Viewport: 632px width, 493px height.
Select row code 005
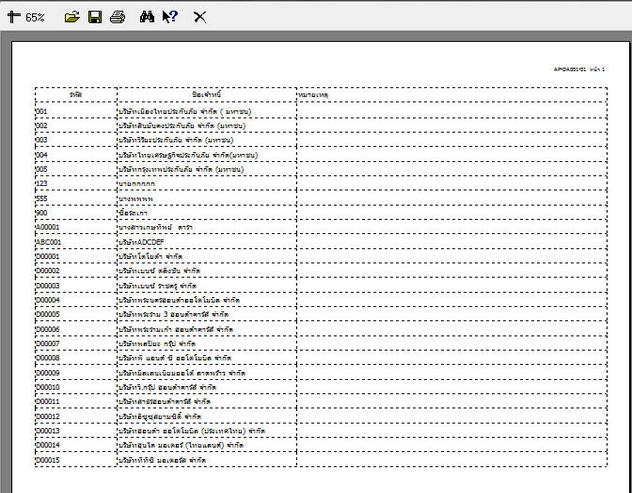click(42, 169)
